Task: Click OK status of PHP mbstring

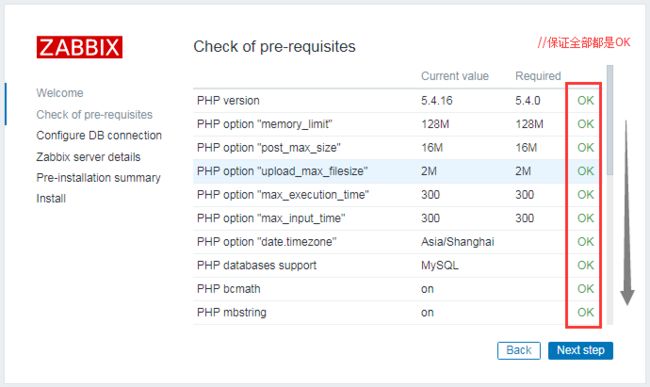Action: click(x=585, y=312)
